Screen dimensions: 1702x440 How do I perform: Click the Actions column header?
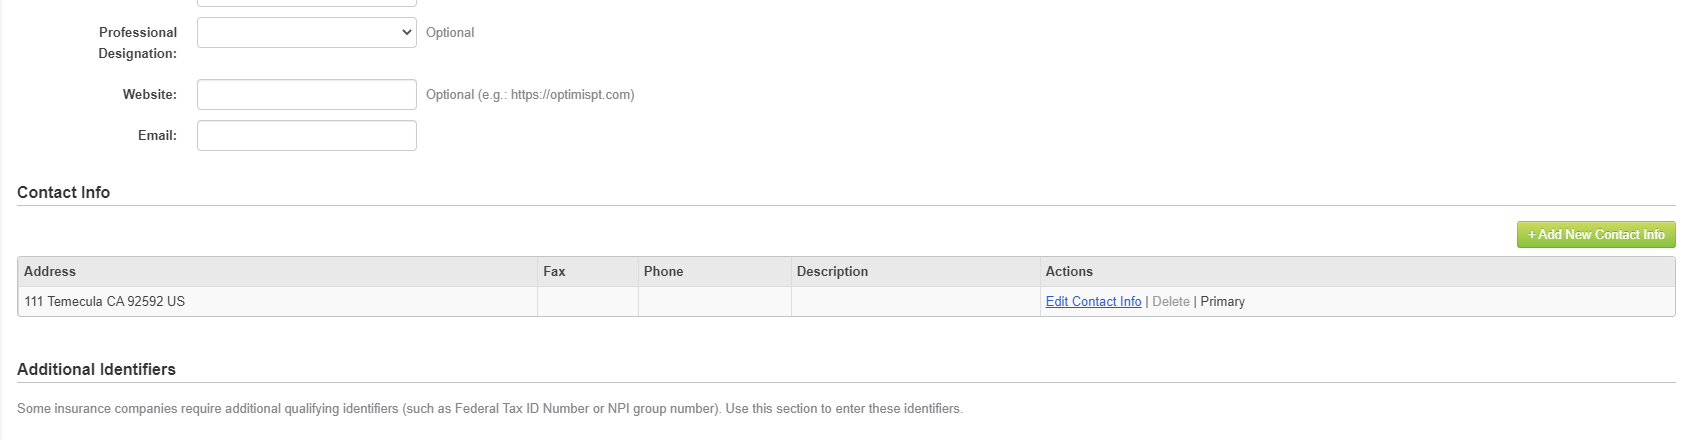pos(1069,272)
